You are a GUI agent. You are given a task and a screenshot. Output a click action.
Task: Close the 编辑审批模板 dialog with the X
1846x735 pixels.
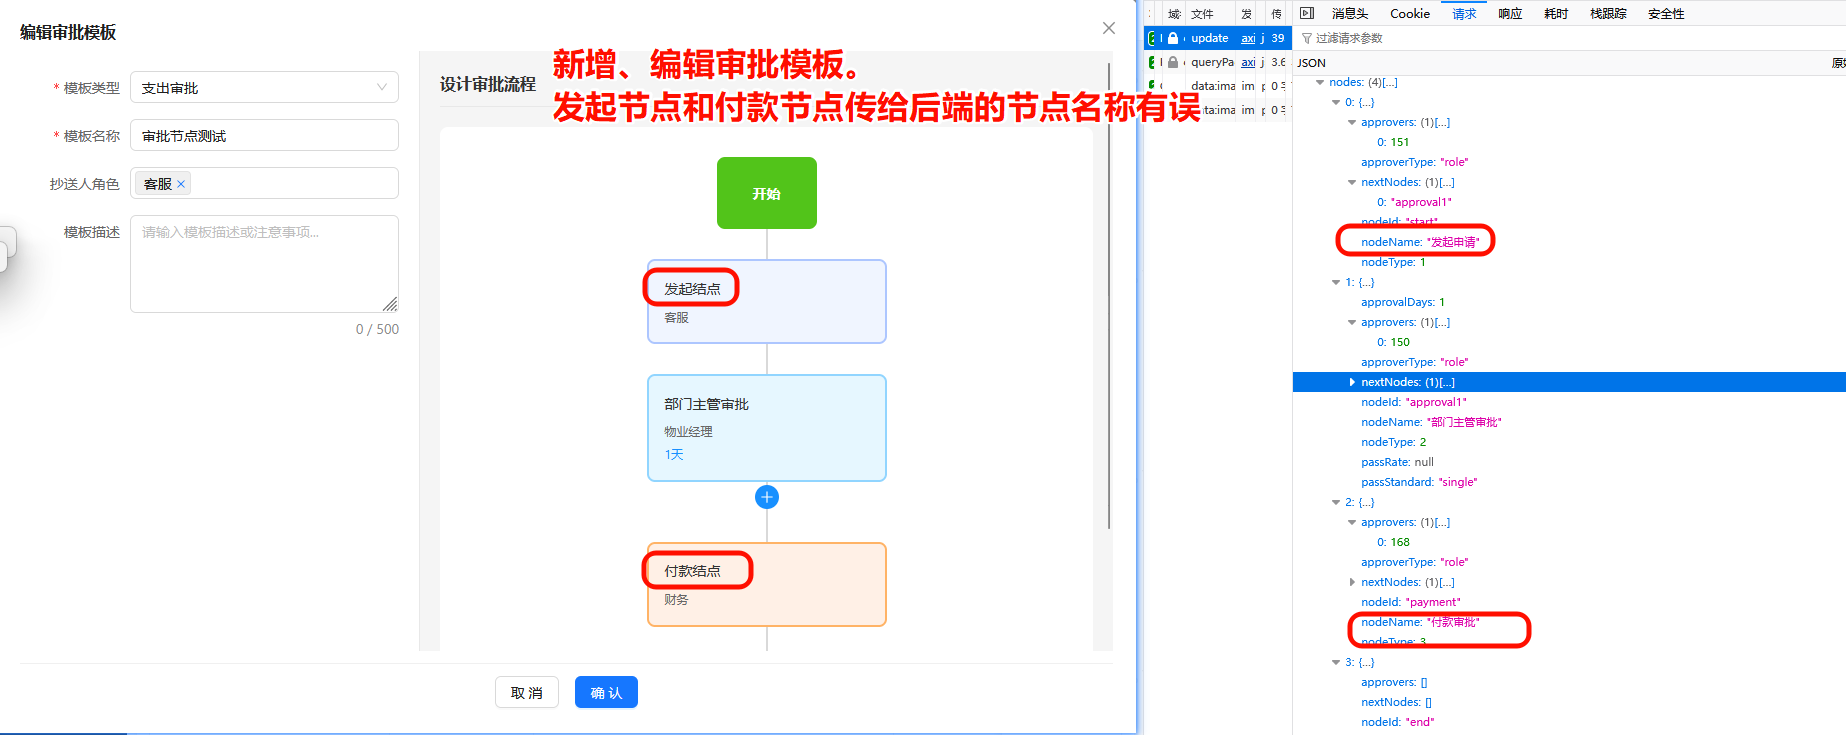coord(1108,28)
